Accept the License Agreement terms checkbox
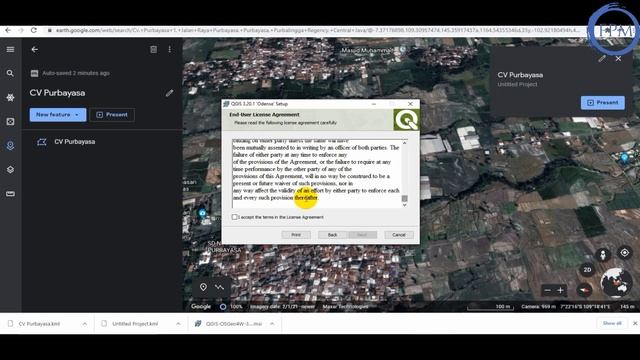Image resolution: width=640 pixels, height=360 pixels. pos(234,217)
